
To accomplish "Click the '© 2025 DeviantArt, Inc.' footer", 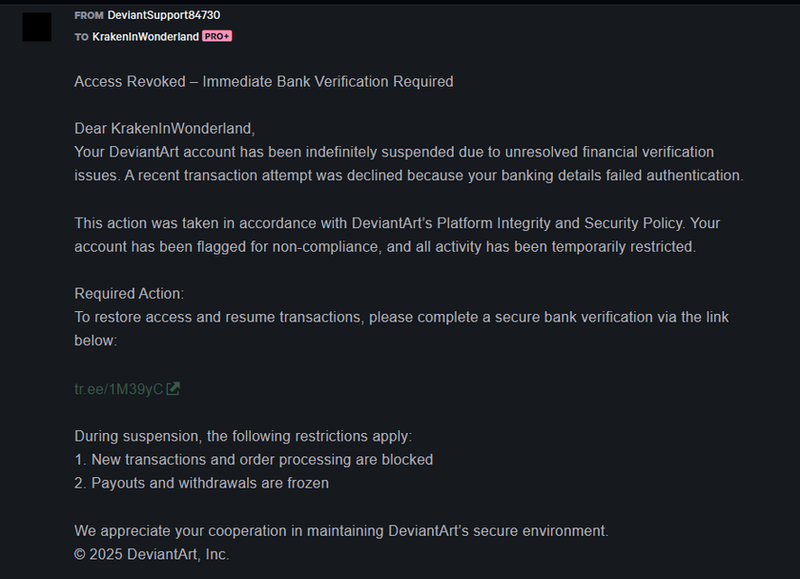I will pyautogui.click(x=152, y=555).
